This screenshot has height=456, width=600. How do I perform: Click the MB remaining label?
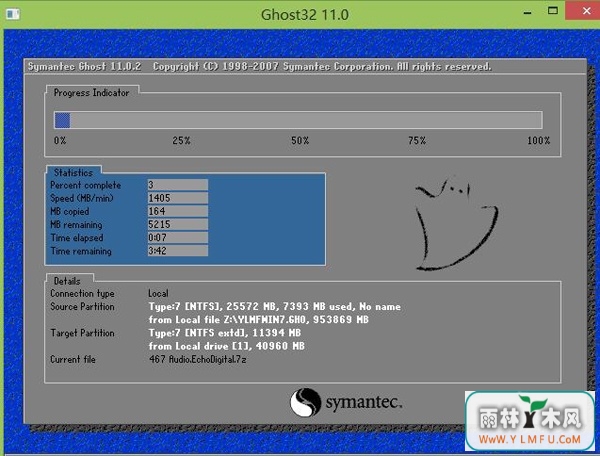(76, 225)
